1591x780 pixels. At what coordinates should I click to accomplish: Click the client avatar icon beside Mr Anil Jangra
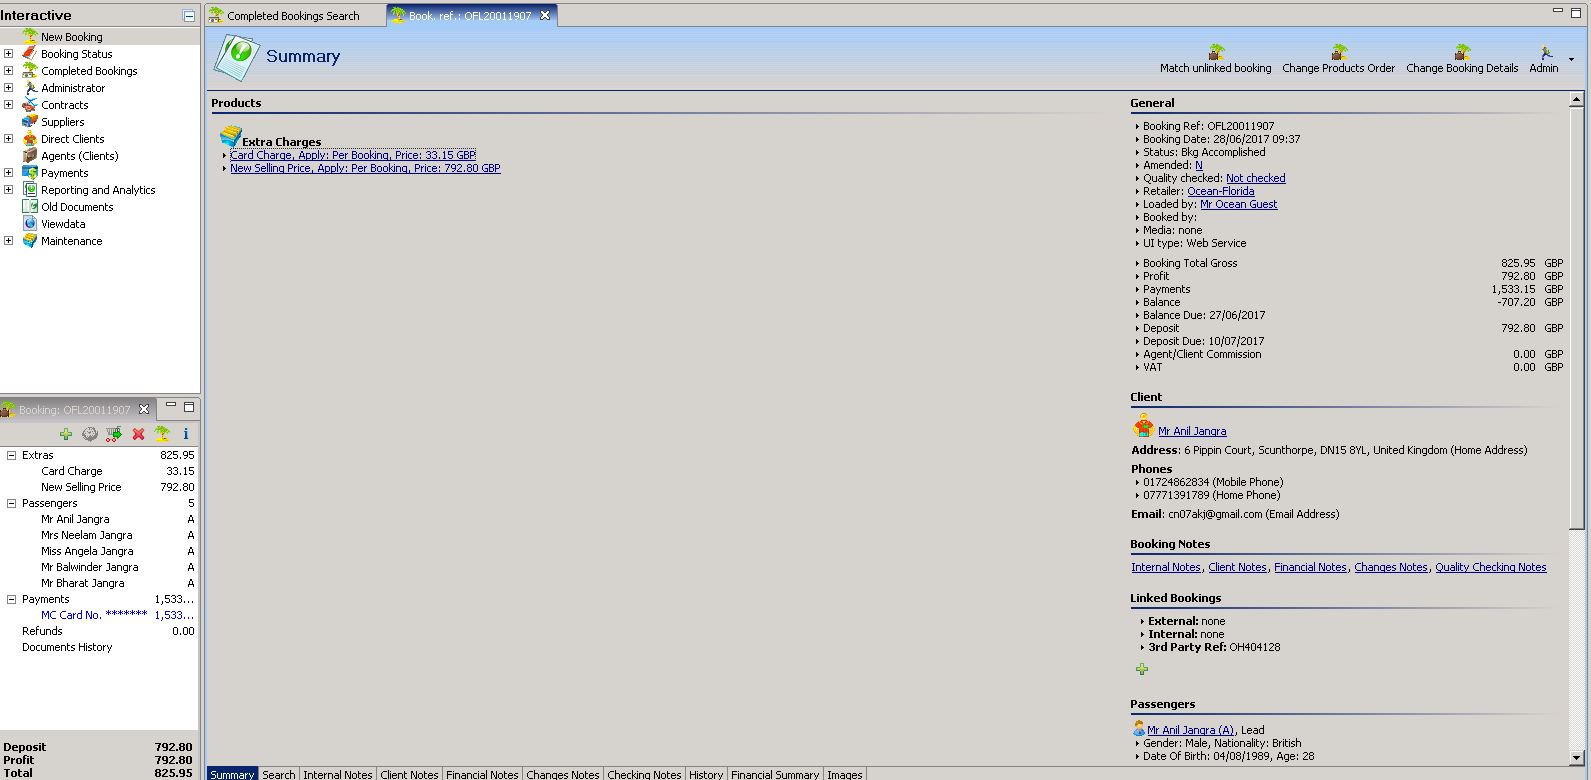point(1144,427)
